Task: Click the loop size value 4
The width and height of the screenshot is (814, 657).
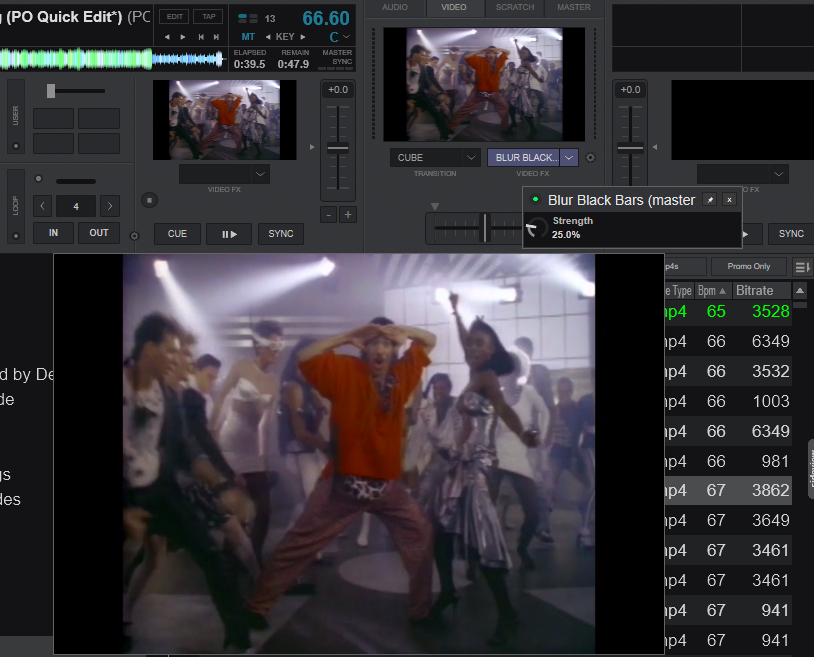Action: 76,206
